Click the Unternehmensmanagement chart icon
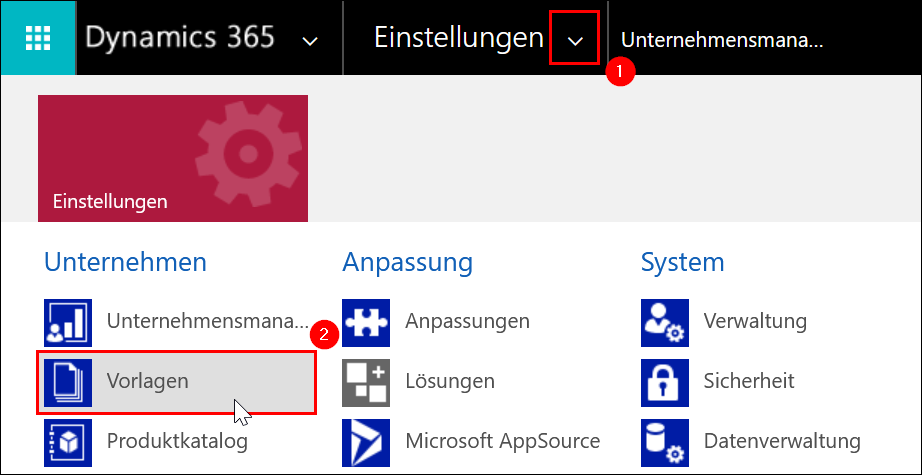 tap(68, 323)
